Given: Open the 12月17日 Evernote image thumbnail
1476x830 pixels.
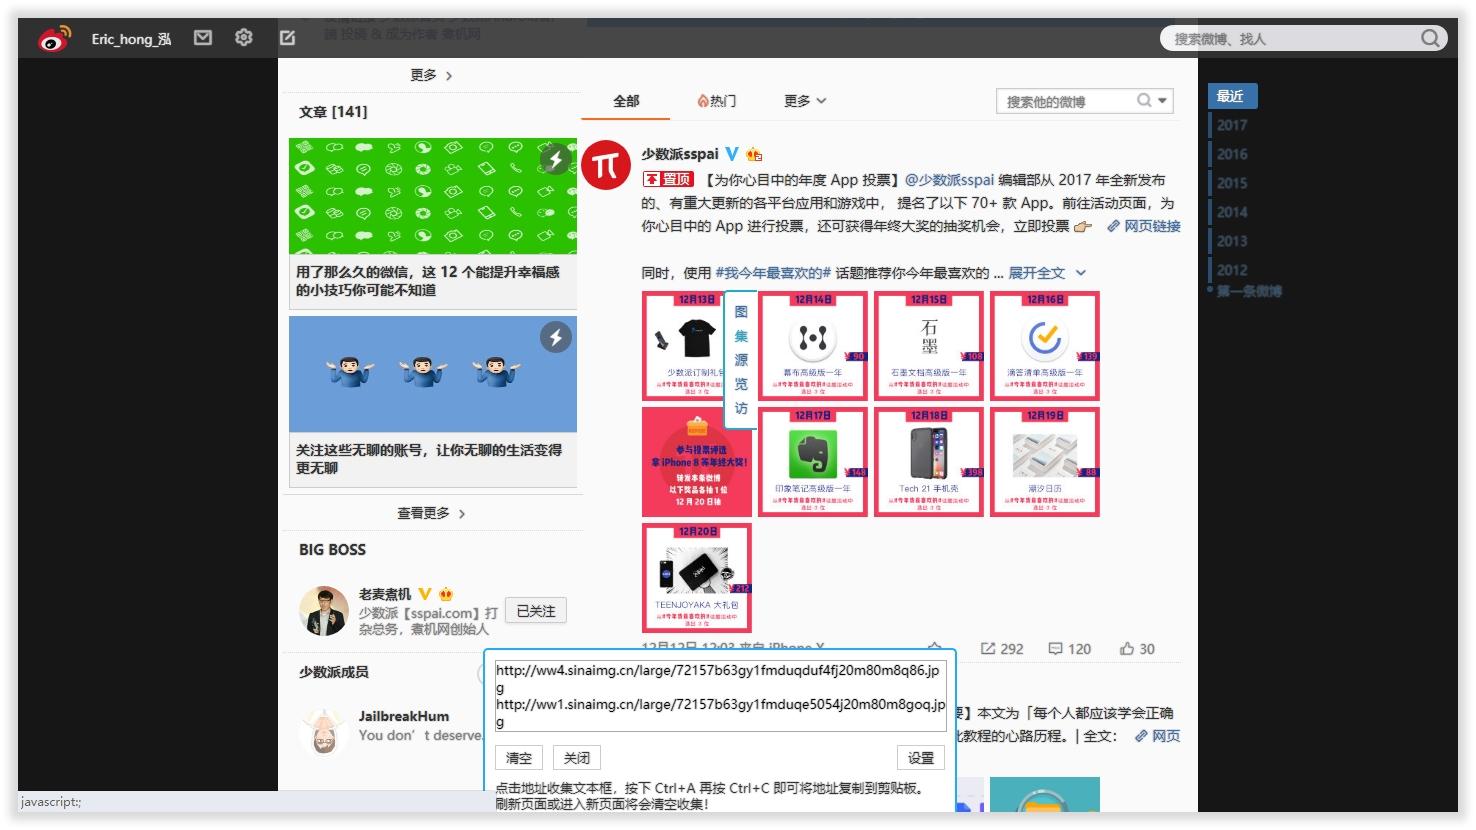Looking at the screenshot, I should 813,462.
